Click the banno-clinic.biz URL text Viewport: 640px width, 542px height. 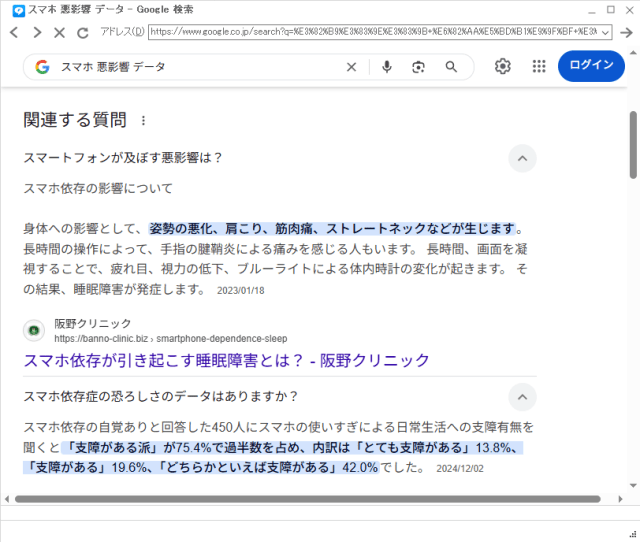point(171,339)
